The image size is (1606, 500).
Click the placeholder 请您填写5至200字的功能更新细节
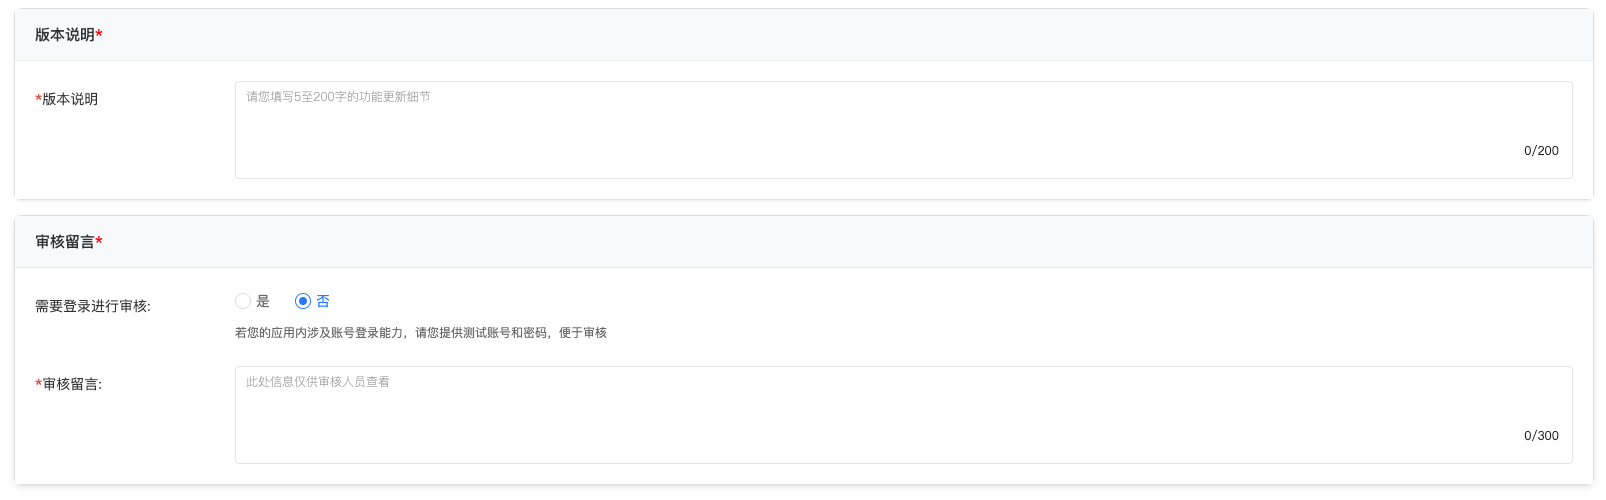click(x=338, y=97)
